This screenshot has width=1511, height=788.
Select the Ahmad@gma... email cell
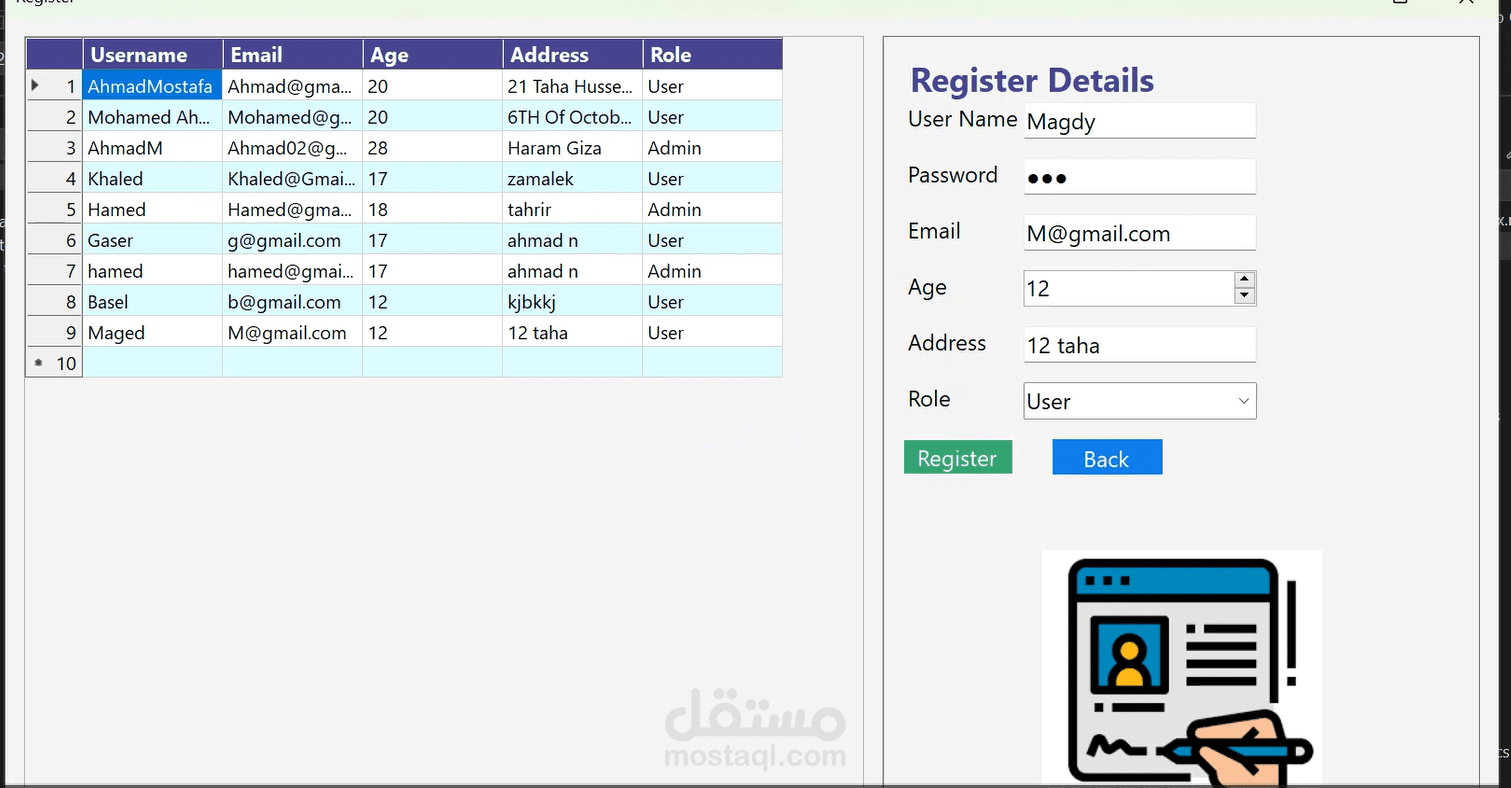(x=293, y=86)
